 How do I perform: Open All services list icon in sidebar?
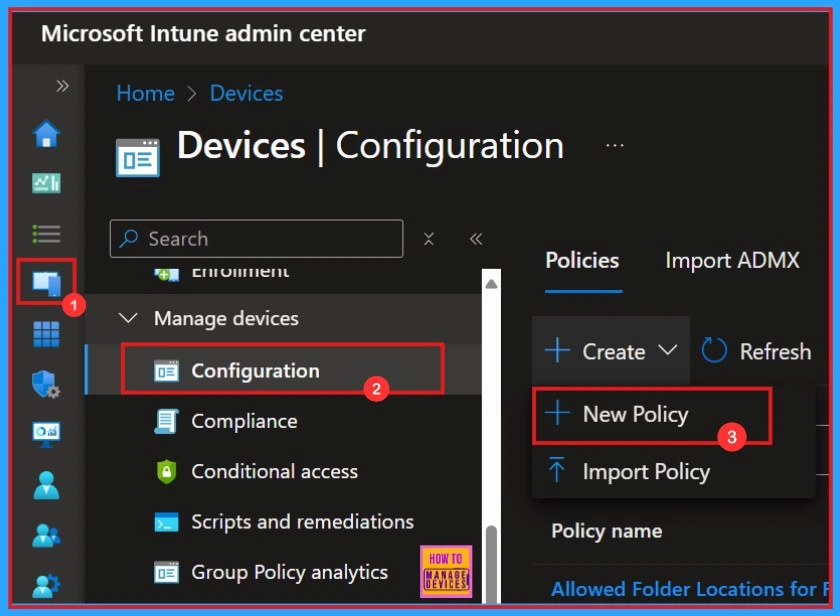(47, 234)
